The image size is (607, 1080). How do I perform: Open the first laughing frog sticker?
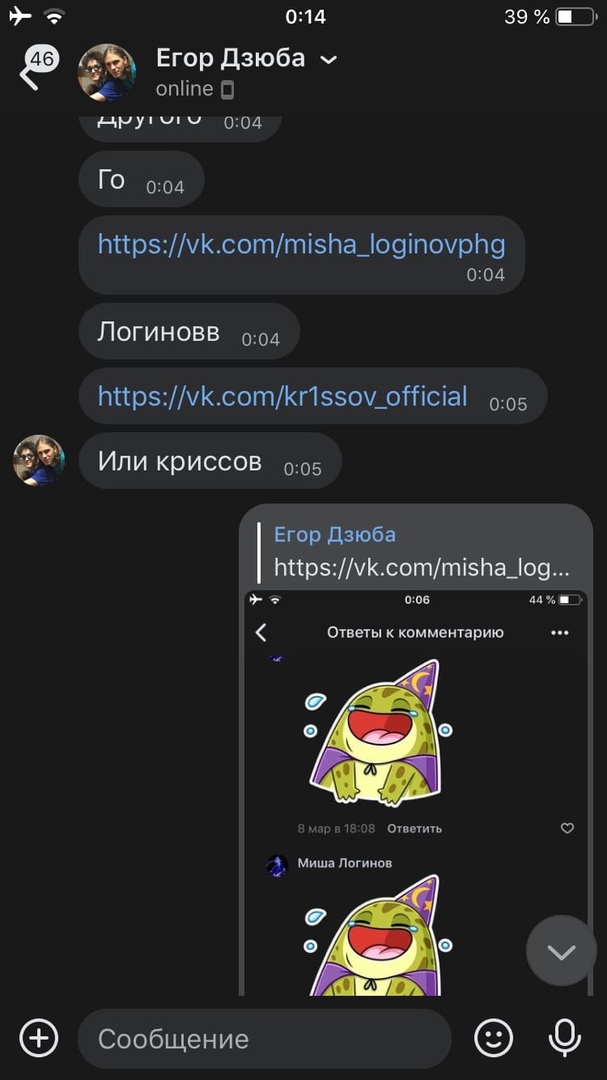[378, 732]
